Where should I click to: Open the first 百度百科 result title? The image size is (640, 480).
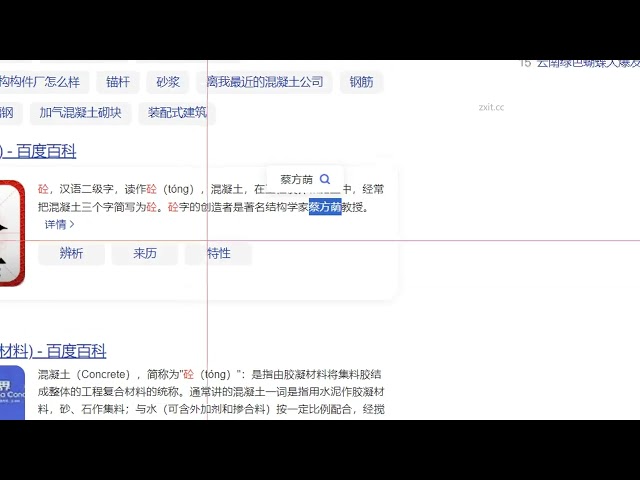click(x=38, y=151)
